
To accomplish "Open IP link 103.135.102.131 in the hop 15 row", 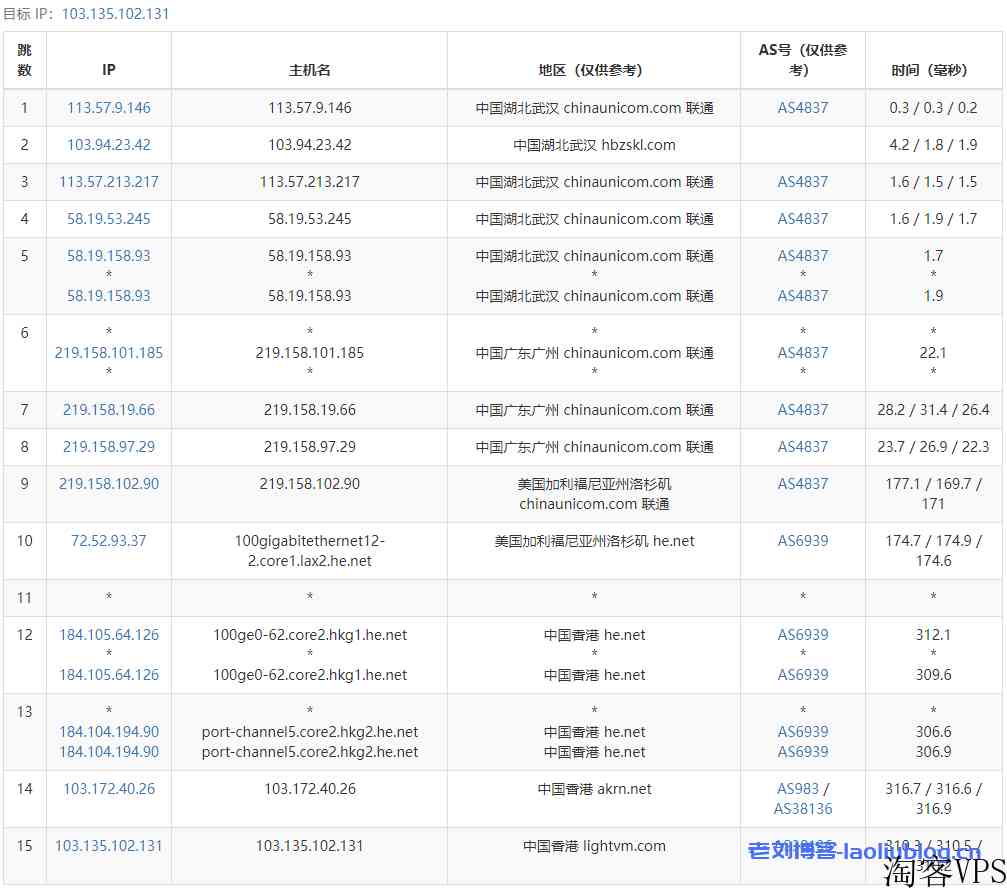I will (x=109, y=846).
